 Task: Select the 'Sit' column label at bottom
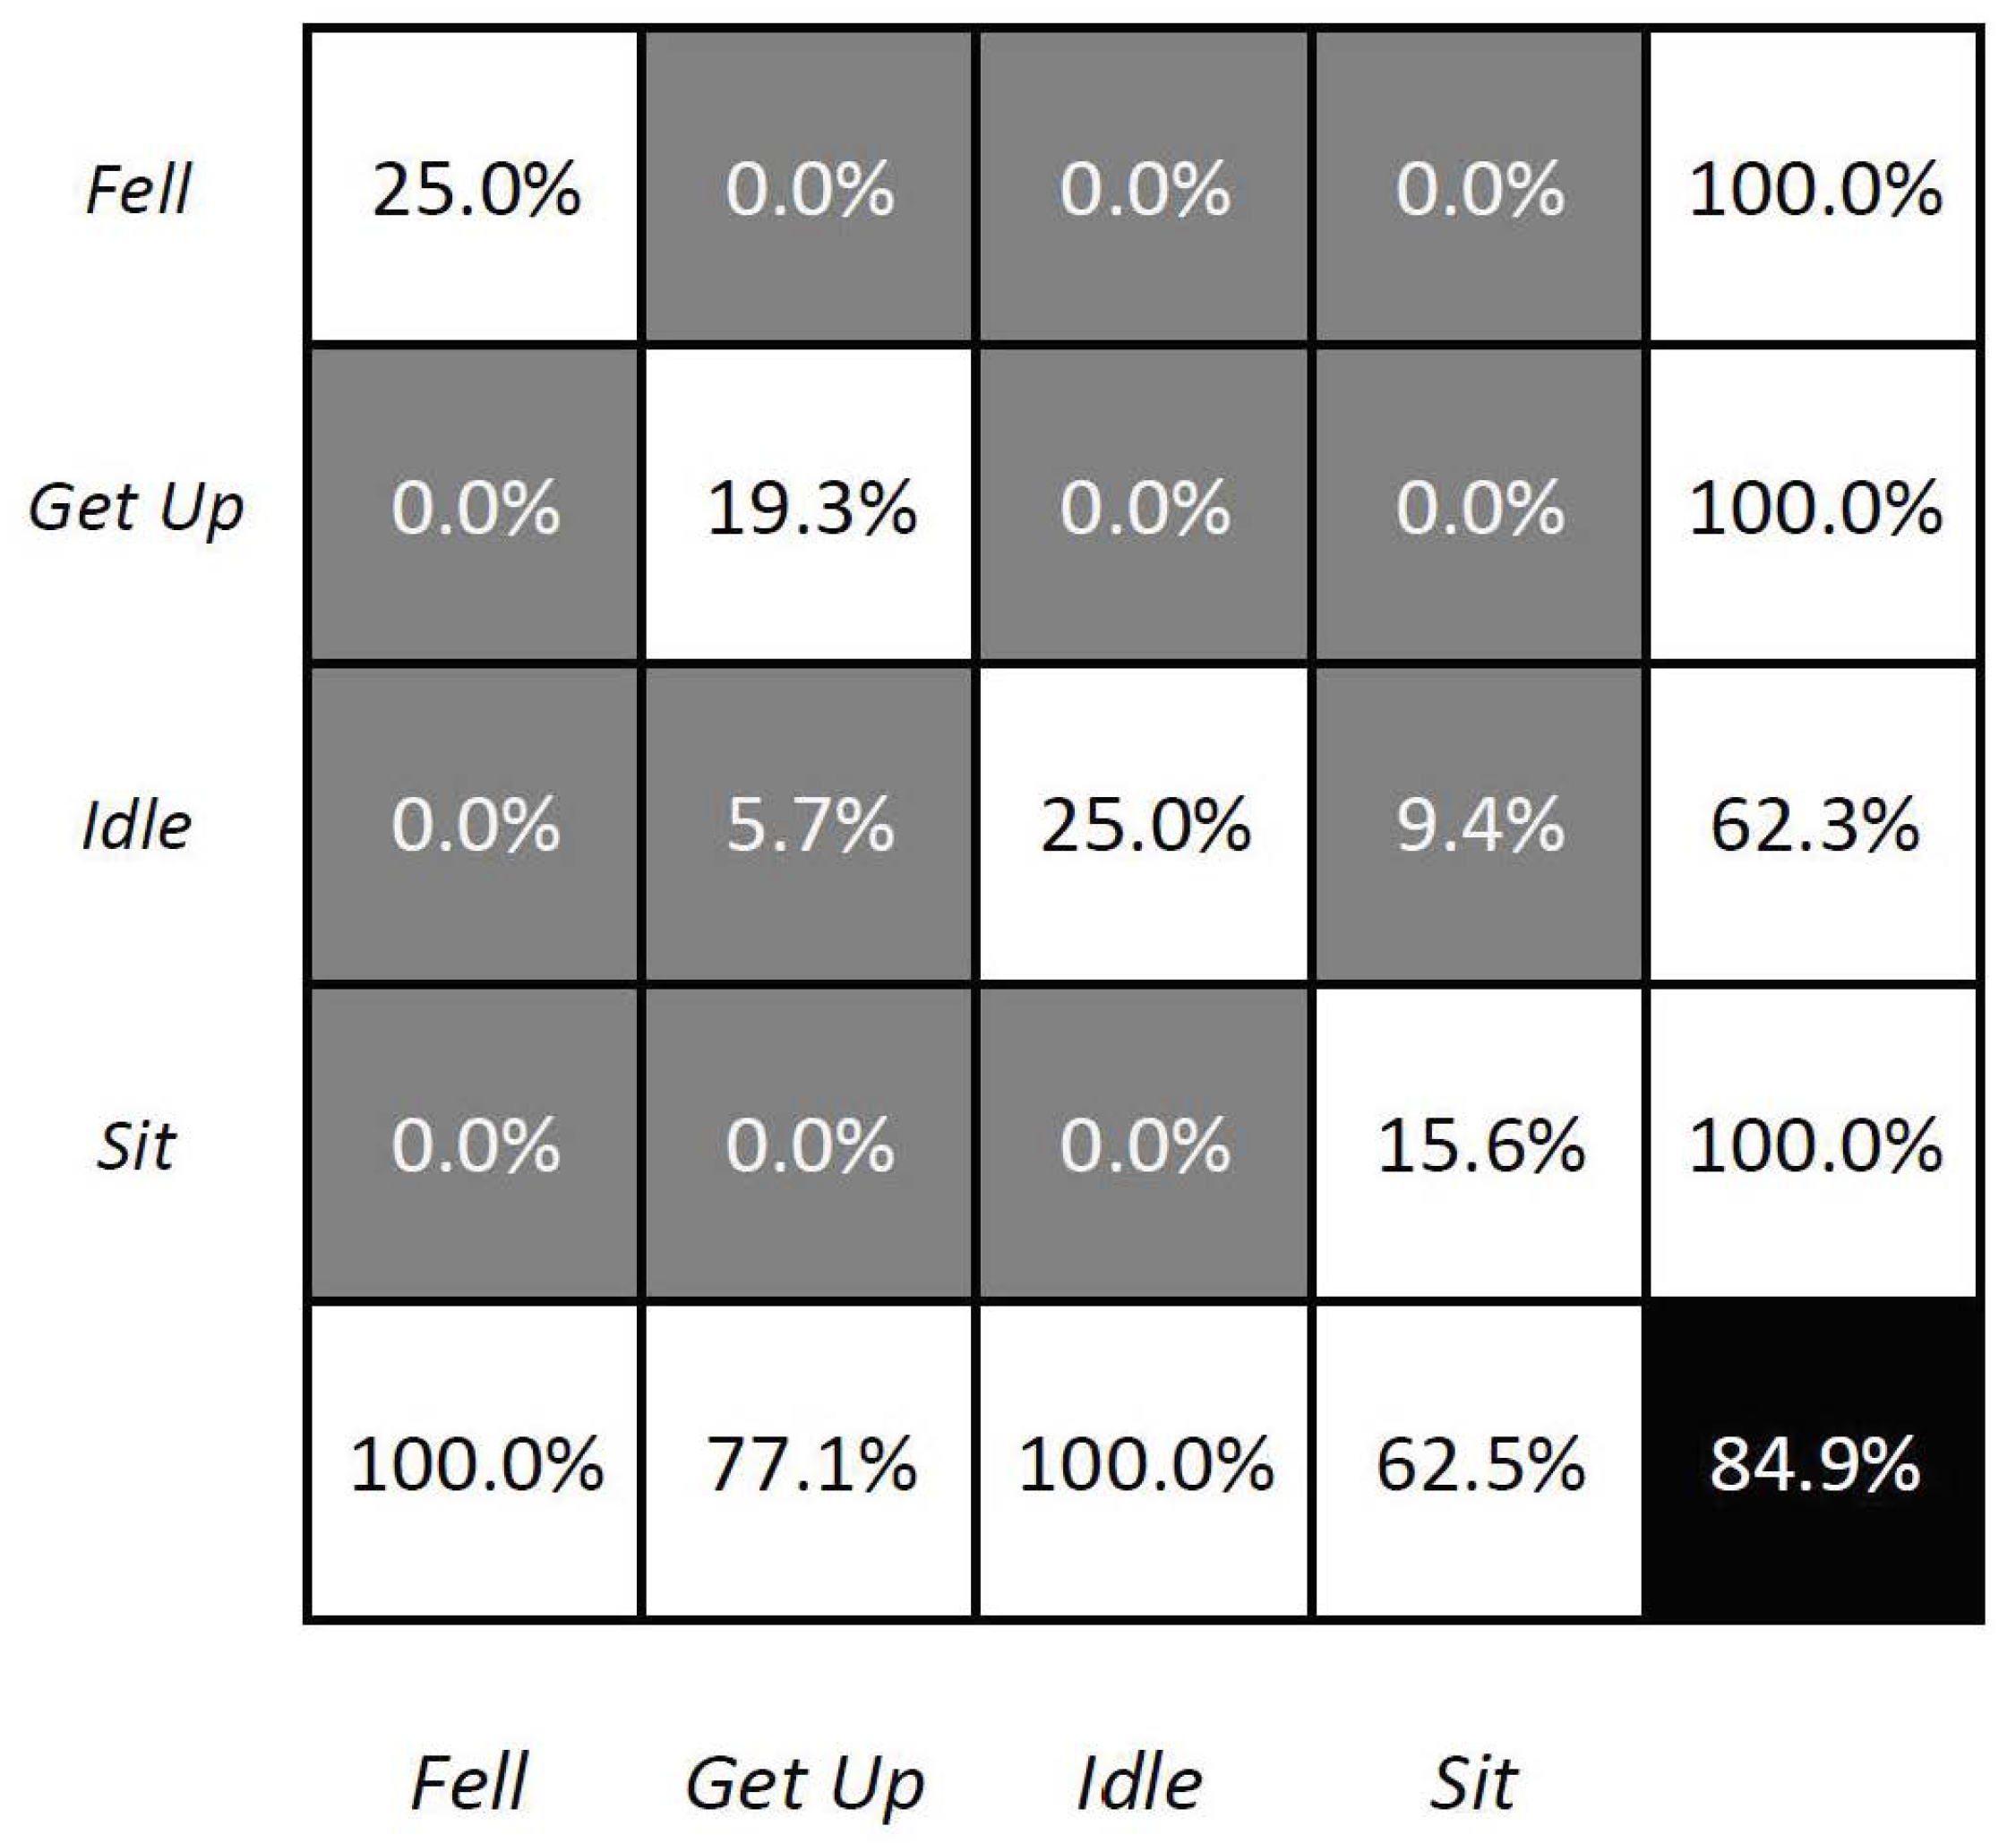[1473, 1783]
